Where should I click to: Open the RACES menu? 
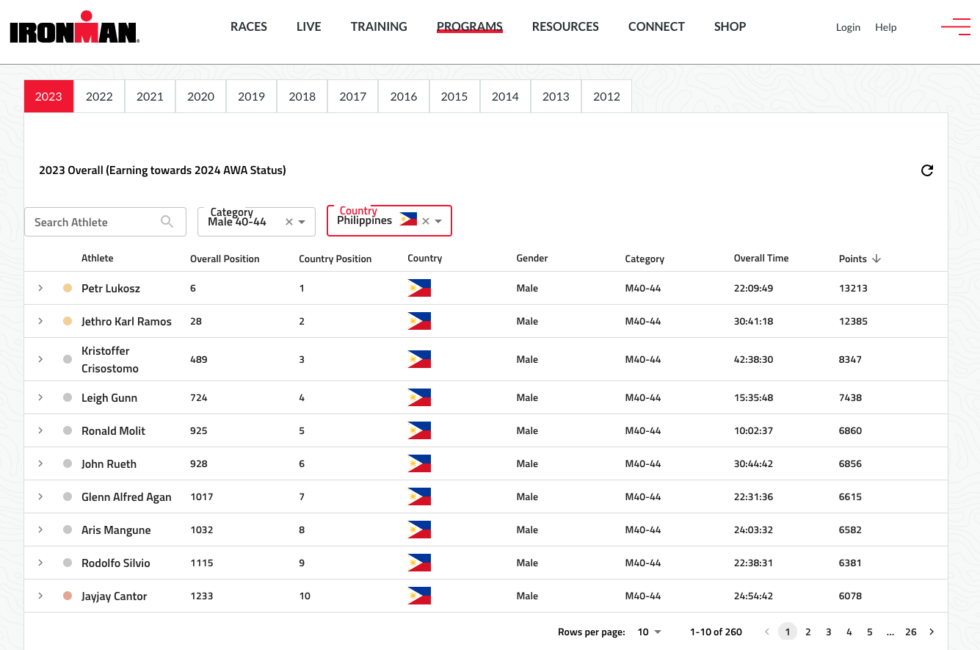[249, 27]
